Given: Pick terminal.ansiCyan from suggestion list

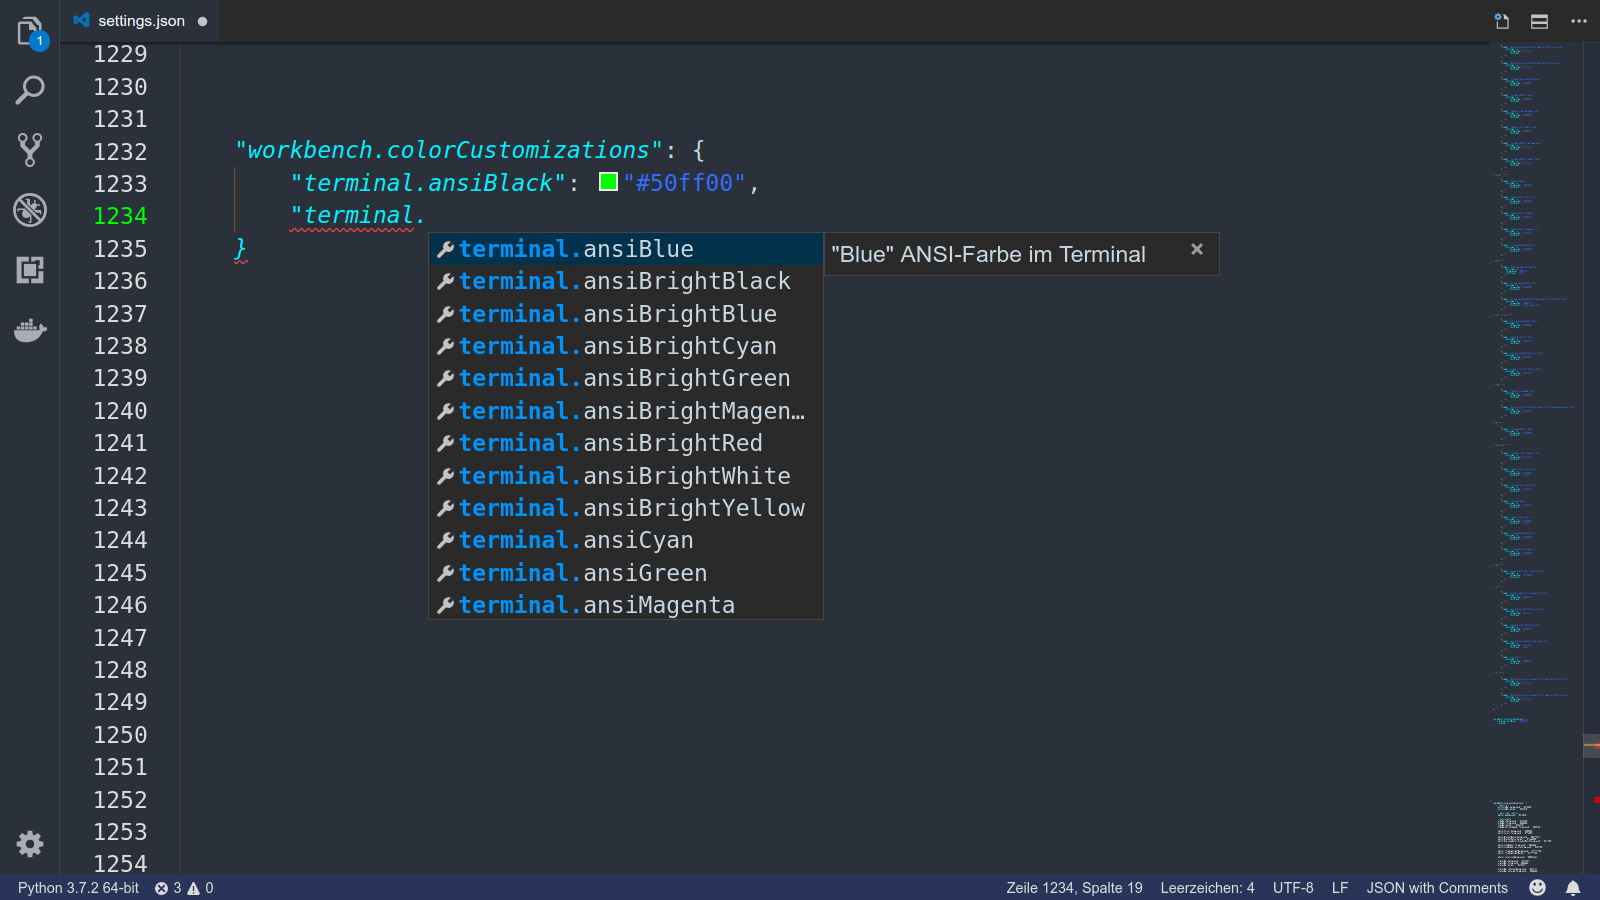Looking at the screenshot, I should point(626,540).
